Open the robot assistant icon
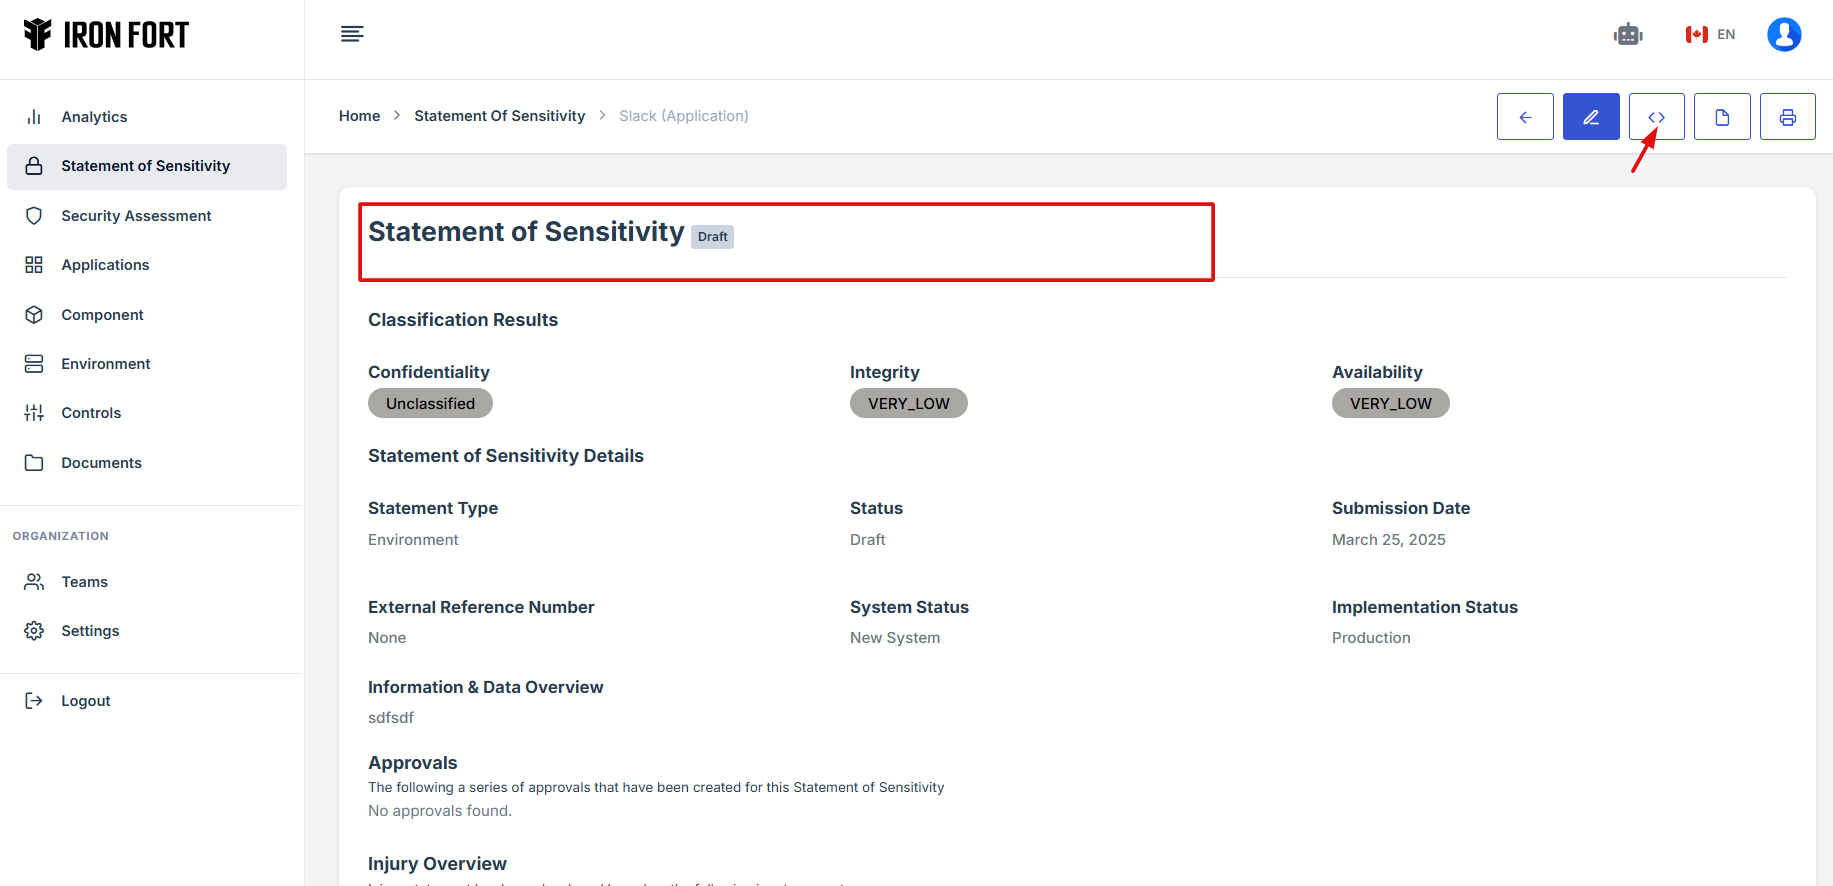The height and width of the screenshot is (886, 1833). 1628,35
